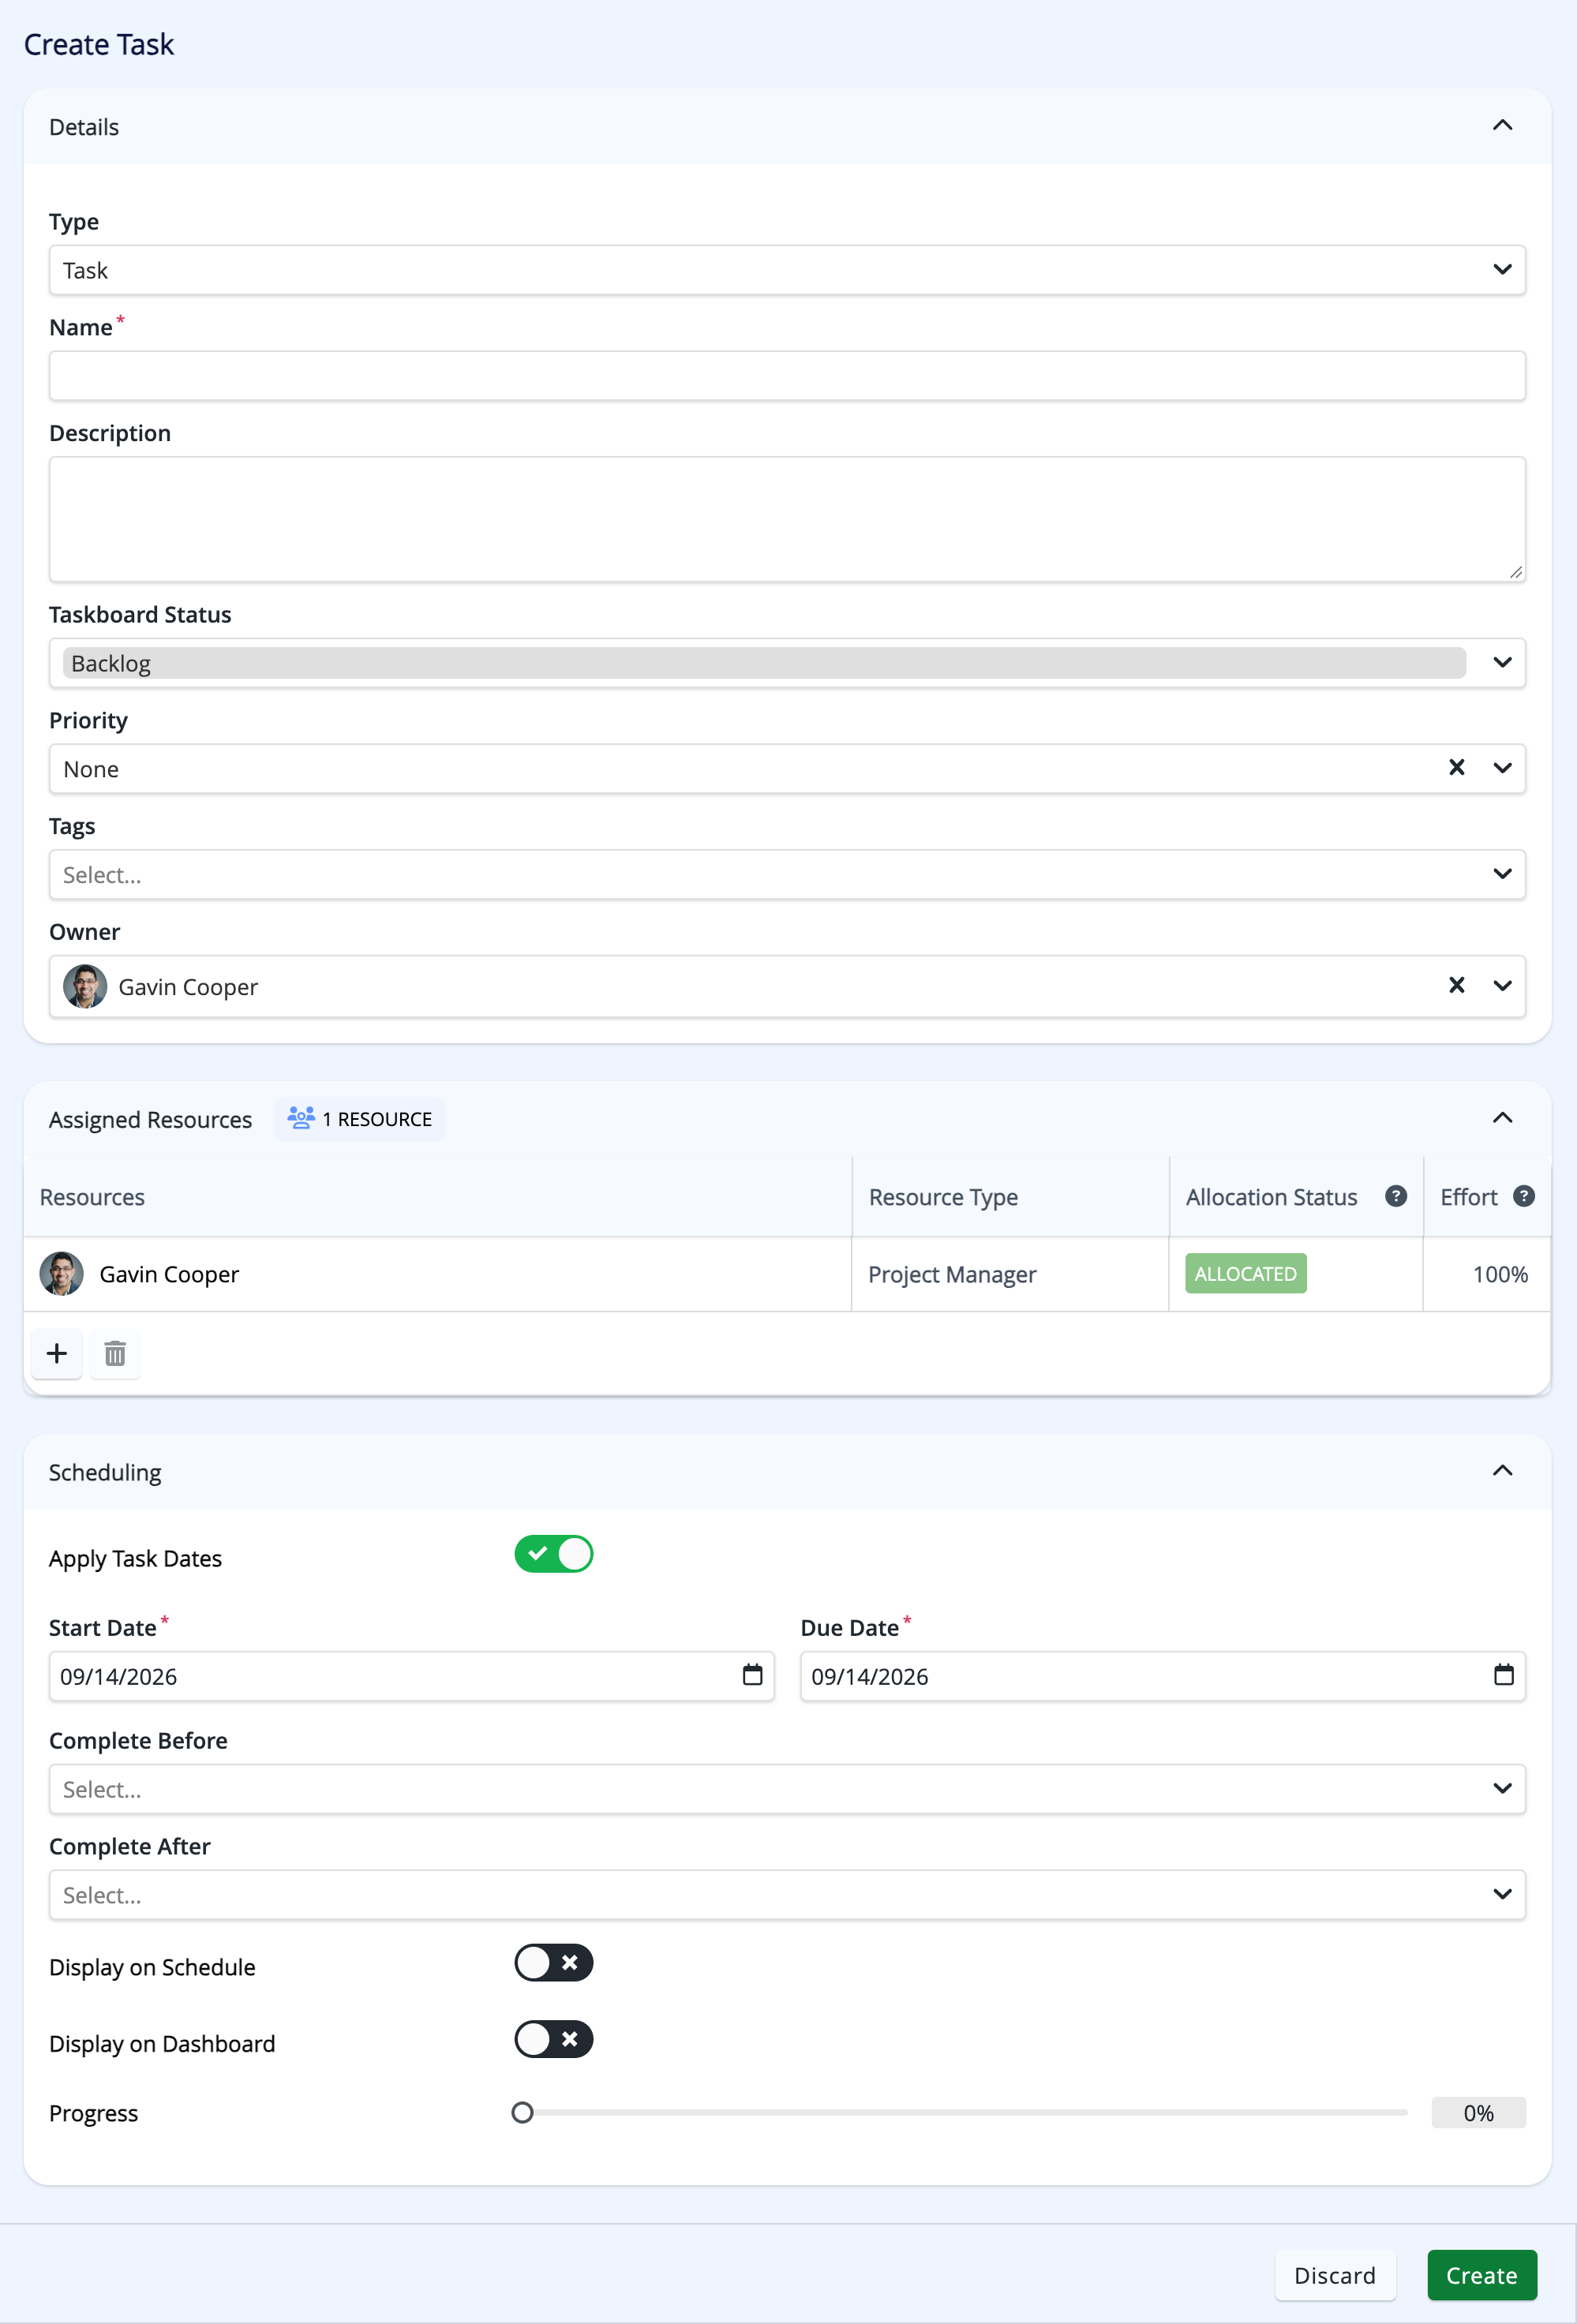Enable the Display on Dashboard toggle
This screenshot has width=1577, height=2324.
point(554,2039)
